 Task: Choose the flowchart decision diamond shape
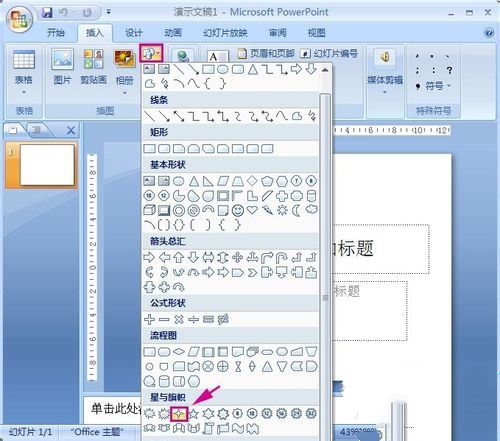pos(179,351)
